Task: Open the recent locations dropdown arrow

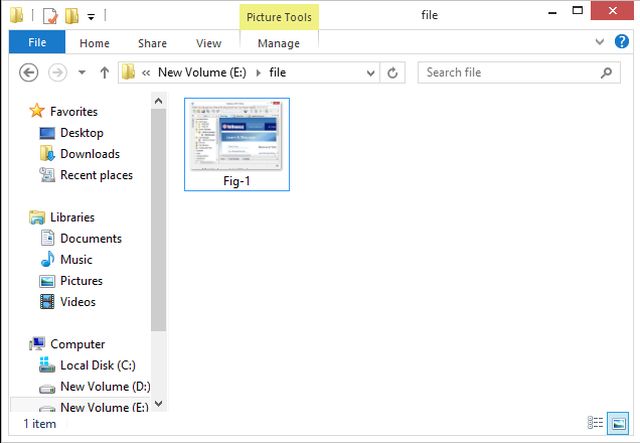Action: click(x=82, y=73)
